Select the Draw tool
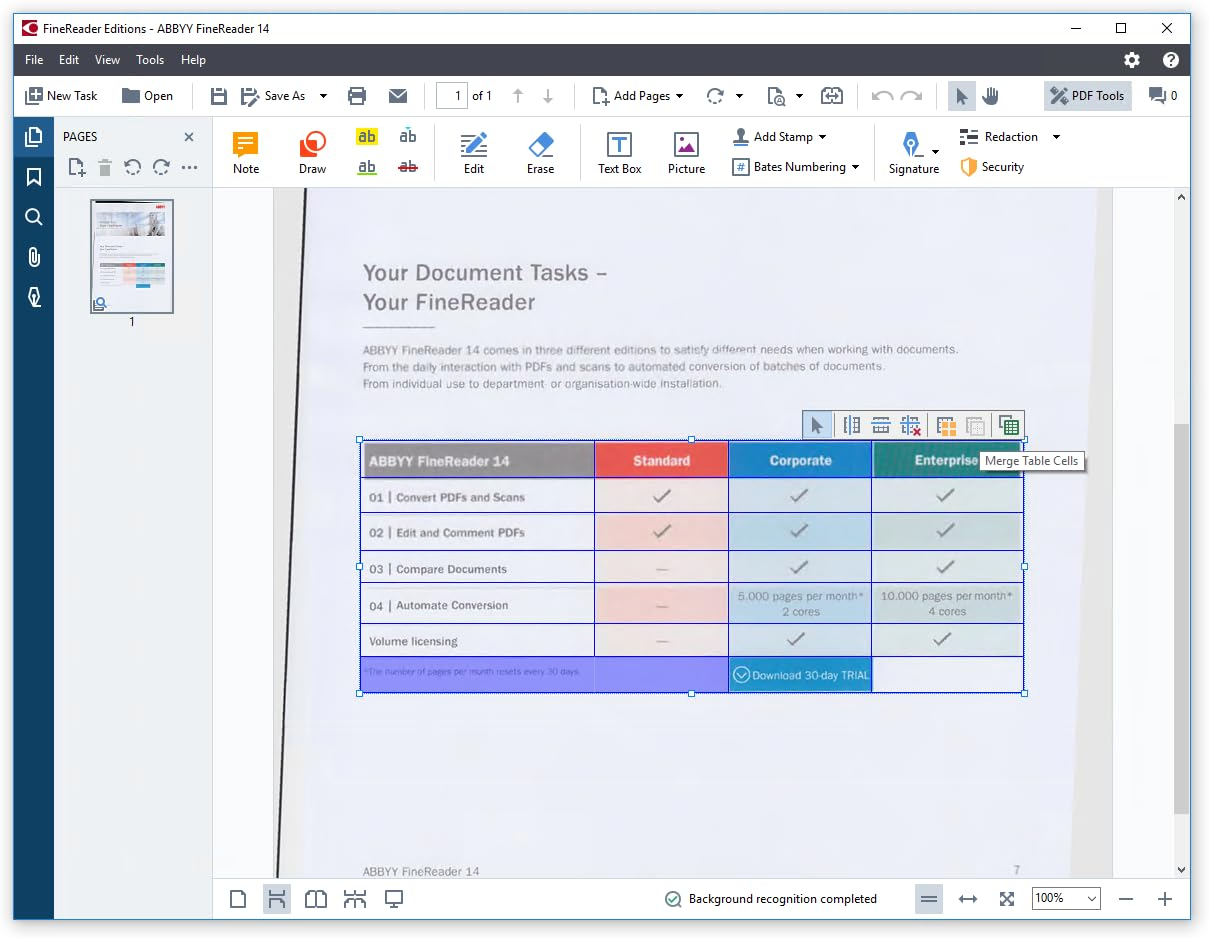This screenshot has height=938, width=1209. [312, 152]
